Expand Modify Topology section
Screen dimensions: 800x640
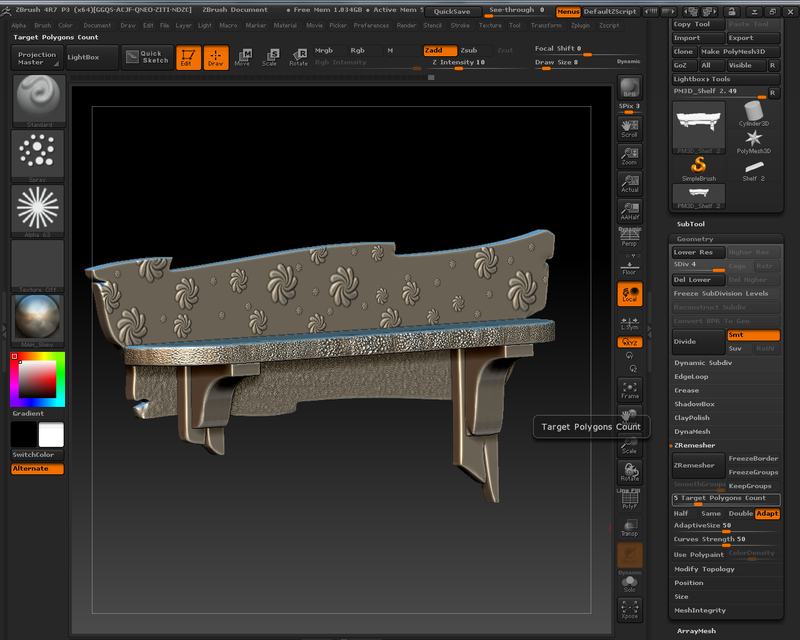tap(704, 569)
